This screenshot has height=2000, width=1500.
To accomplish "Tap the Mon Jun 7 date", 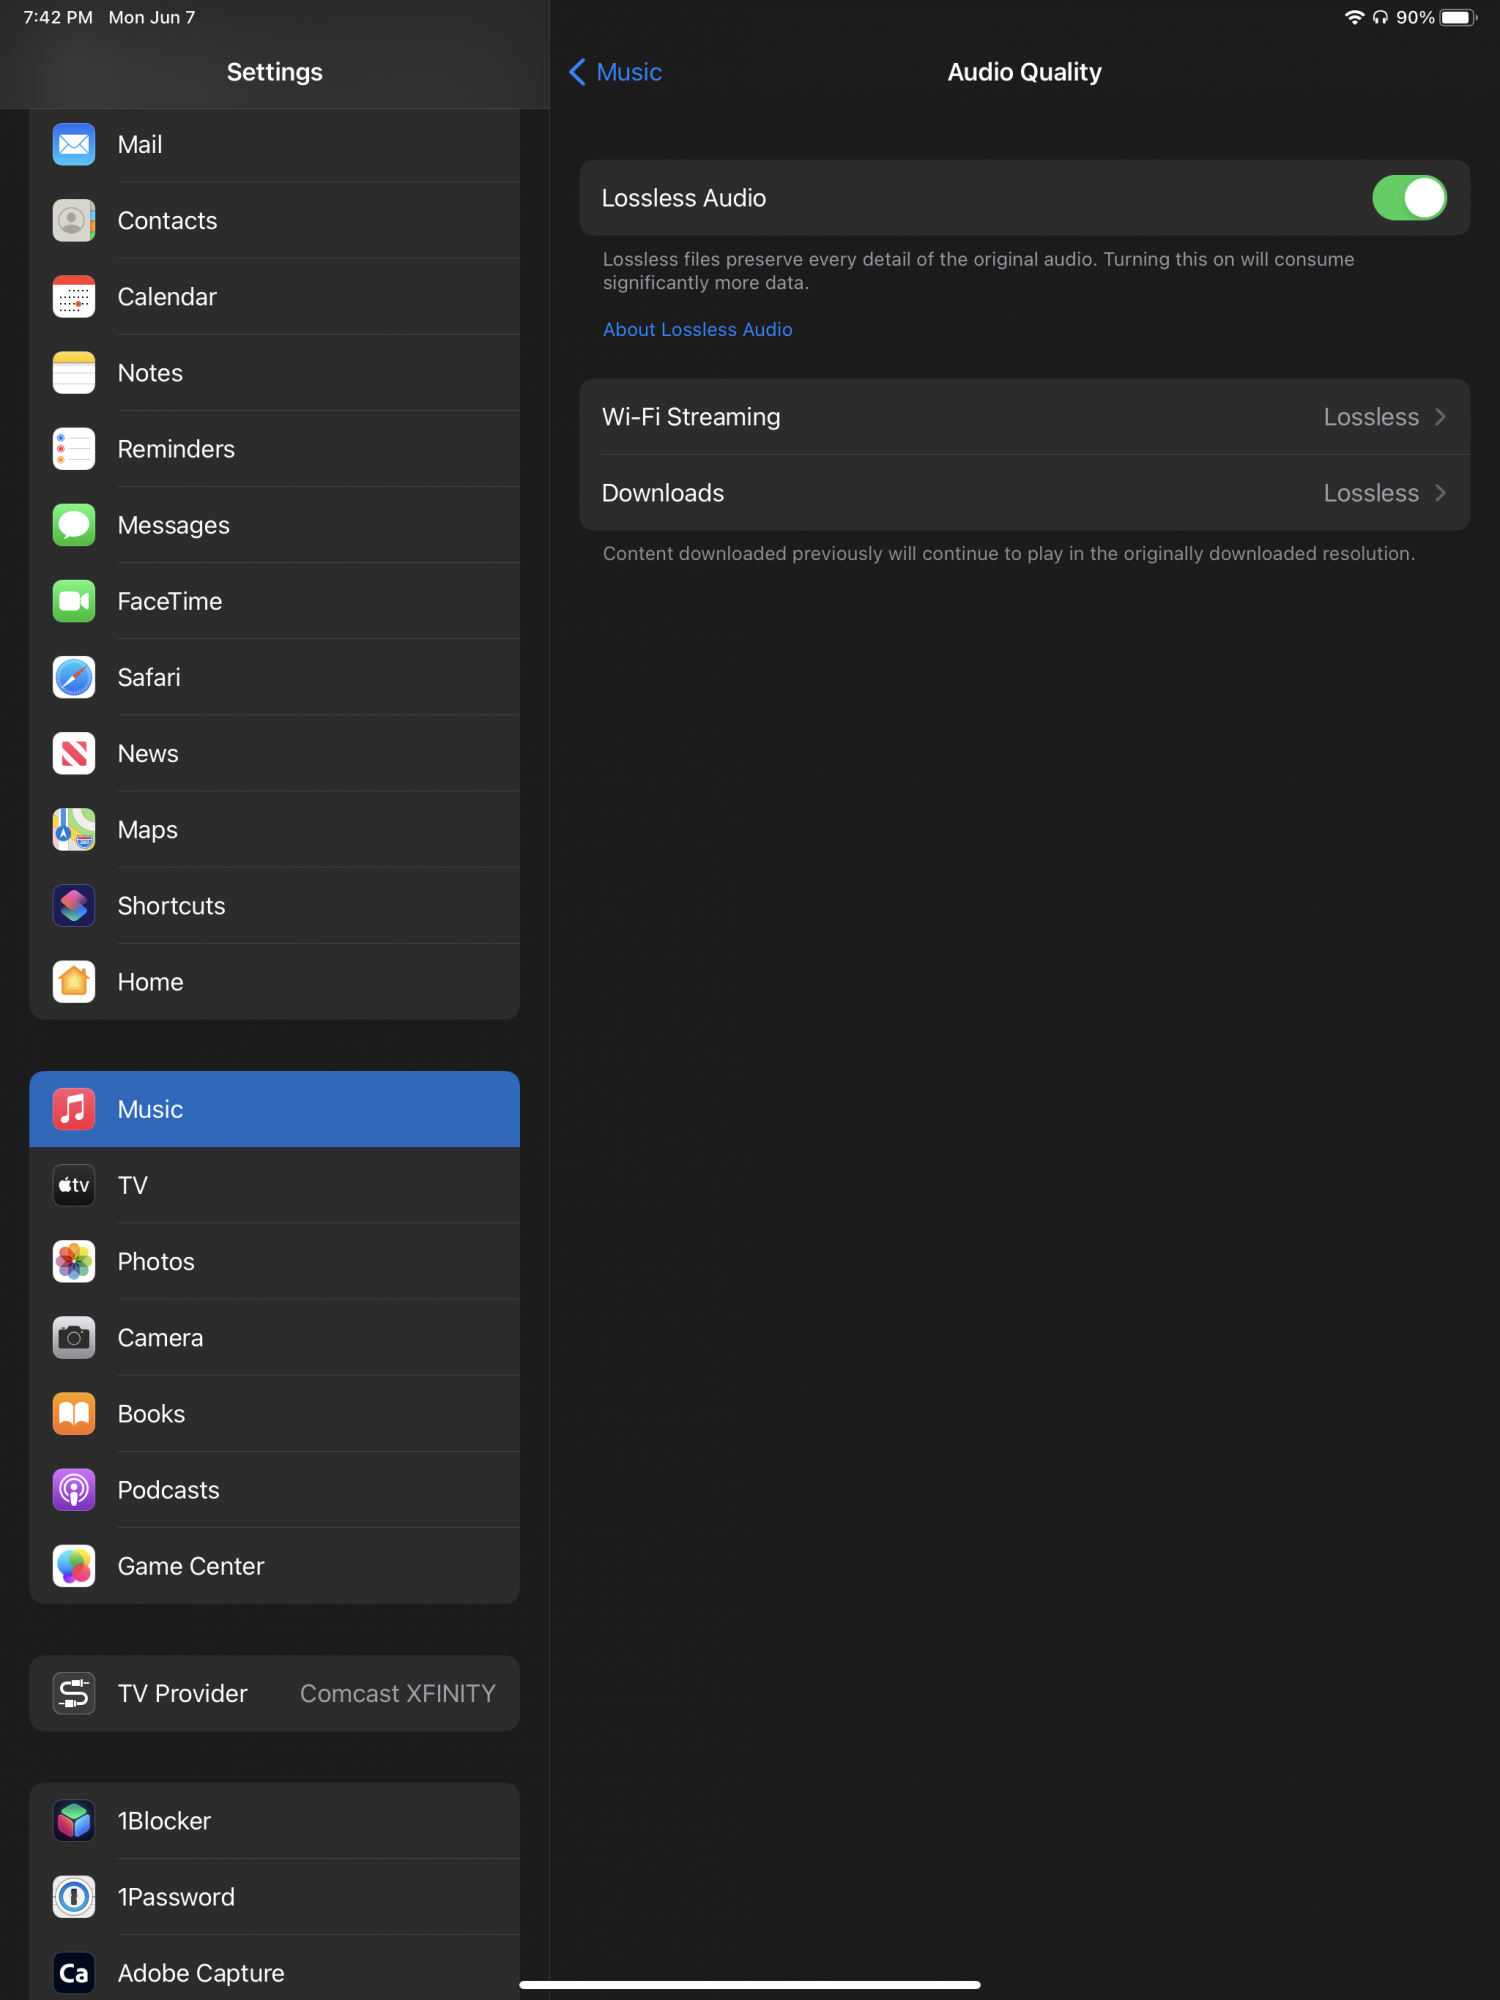I will pyautogui.click(x=152, y=17).
